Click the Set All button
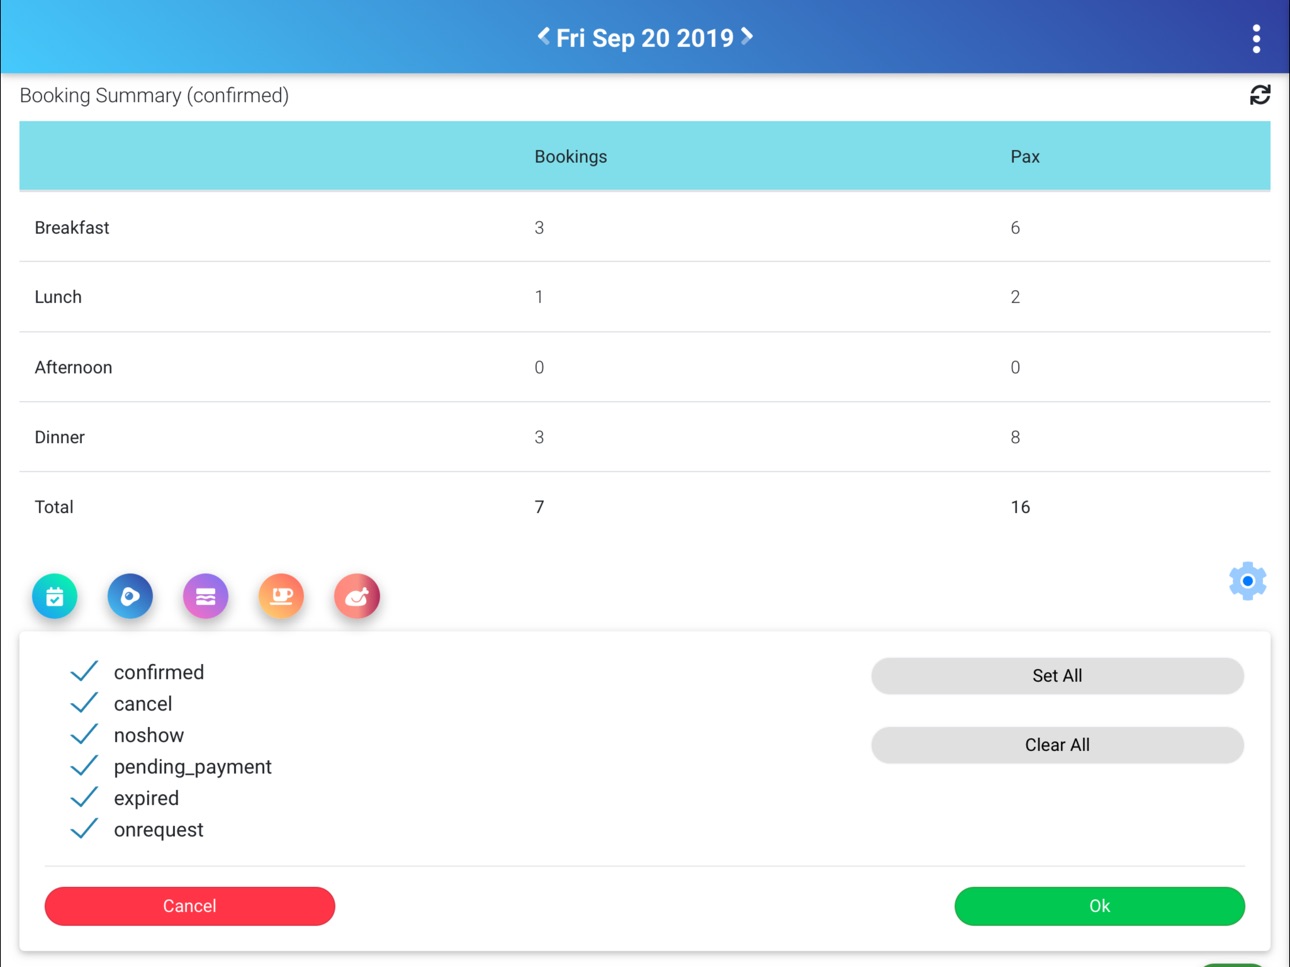Screen dimensions: 1290x967 pos(1057,676)
